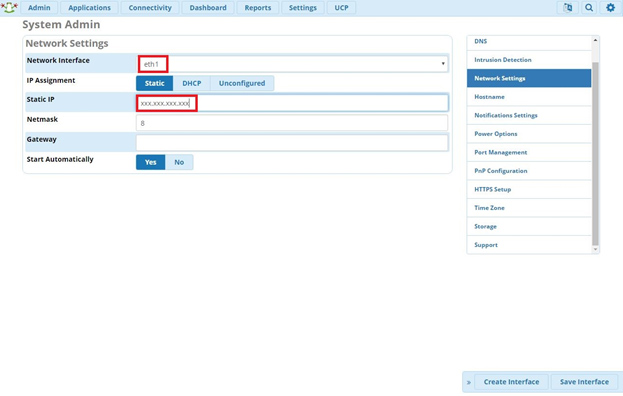The height and width of the screenshot is (396, 623).
Task: Open Support in the side menu
Action: 529,245
